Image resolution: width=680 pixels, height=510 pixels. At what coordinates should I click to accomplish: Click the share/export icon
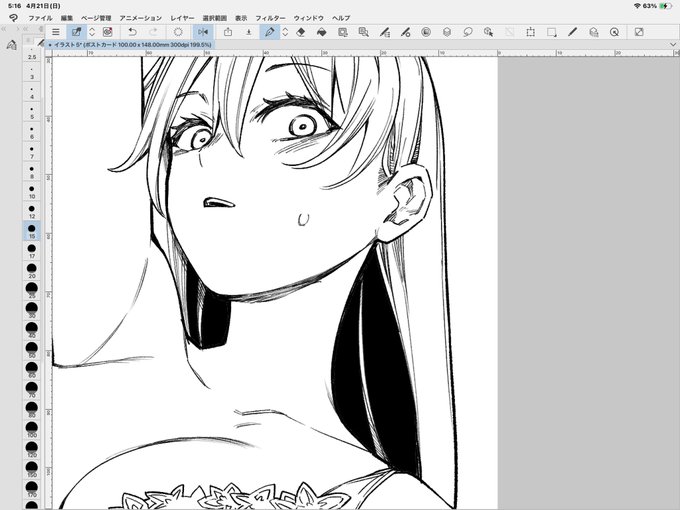coord(228,32)
